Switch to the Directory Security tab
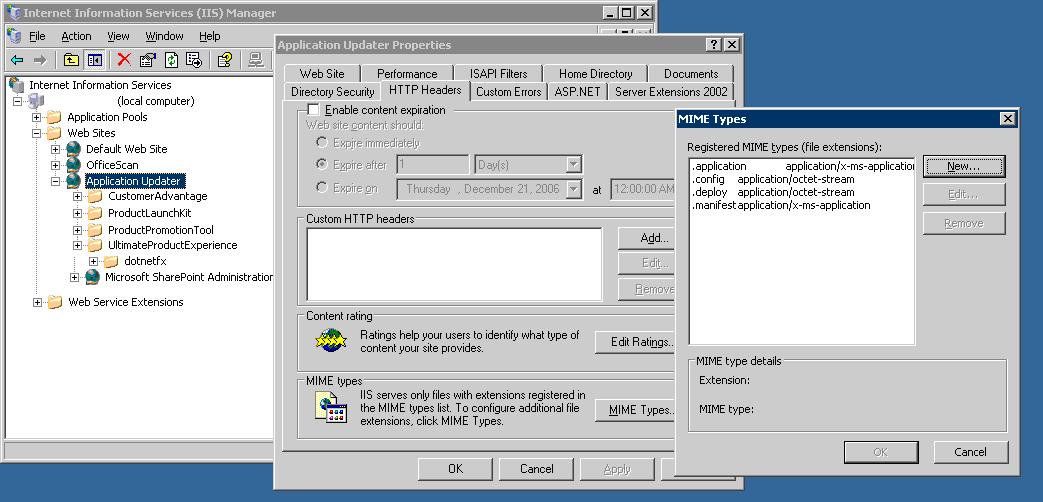This screenshot has width=1043, height=502. tap(333, 92)
